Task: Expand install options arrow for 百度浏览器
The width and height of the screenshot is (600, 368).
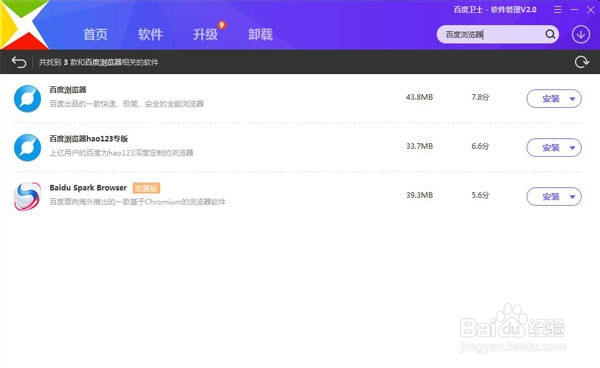Action: [572, 99]
